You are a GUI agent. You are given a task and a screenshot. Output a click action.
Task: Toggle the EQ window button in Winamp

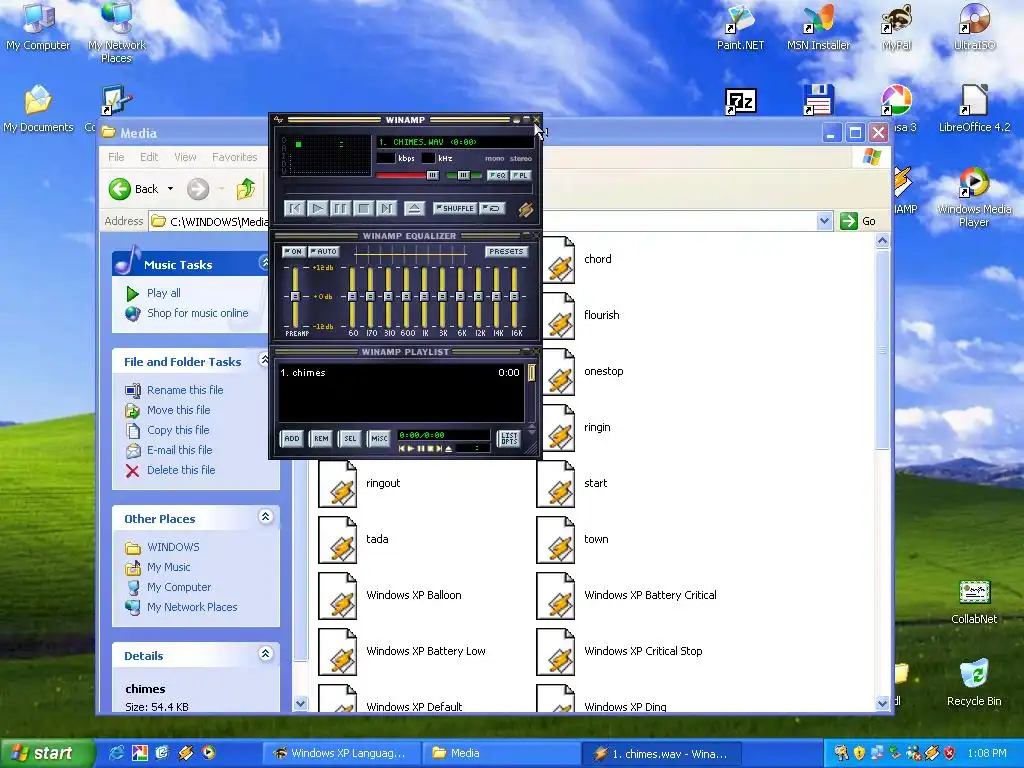click(498, 175)
